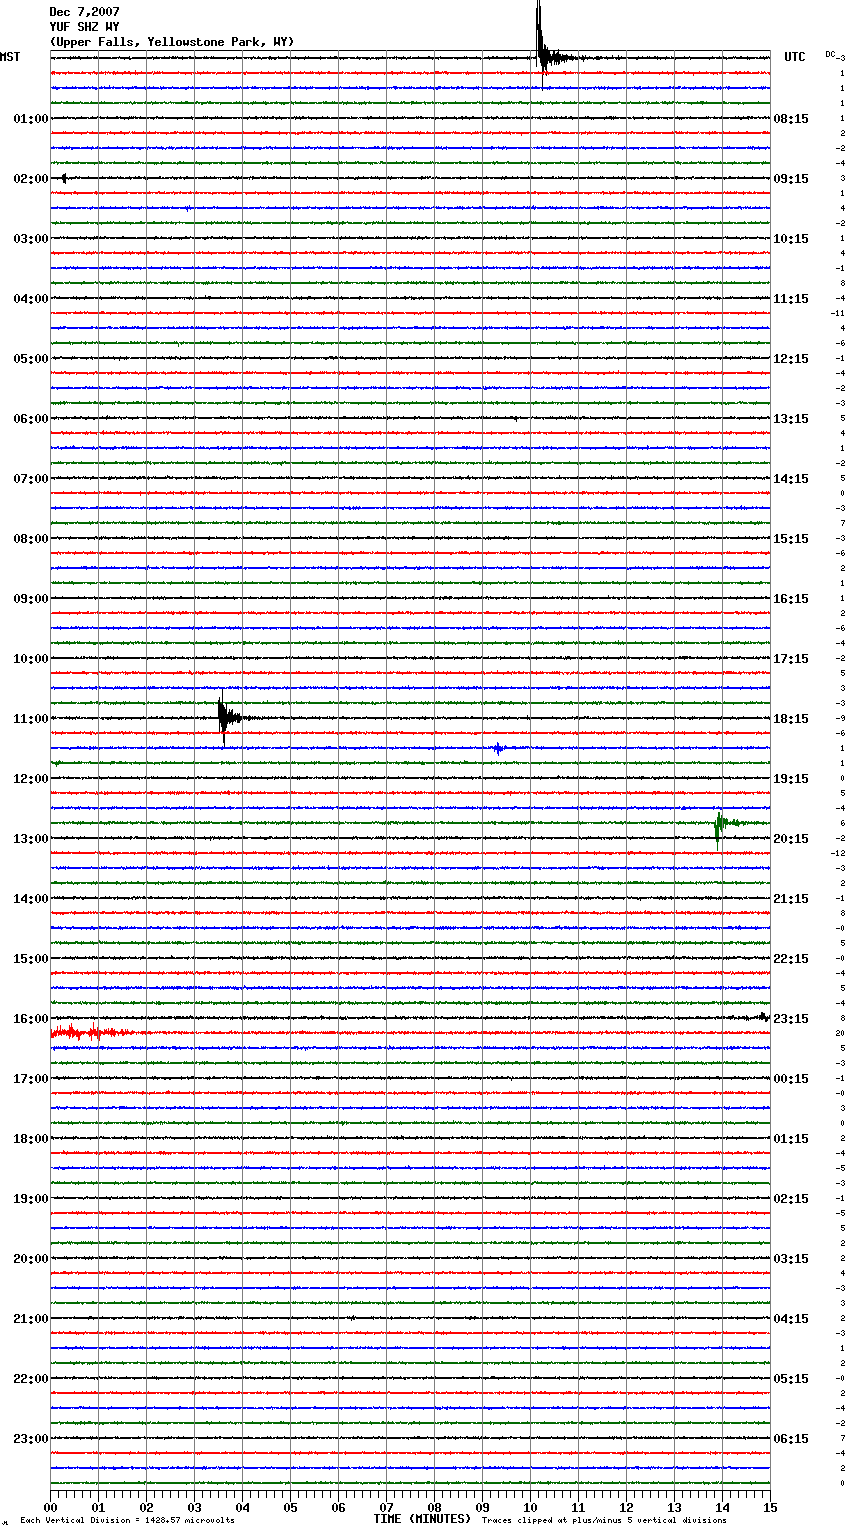Click the MST timezone label
This screenshot has width=850, height=1534.
pyautogui.click(x=10, y=57)
